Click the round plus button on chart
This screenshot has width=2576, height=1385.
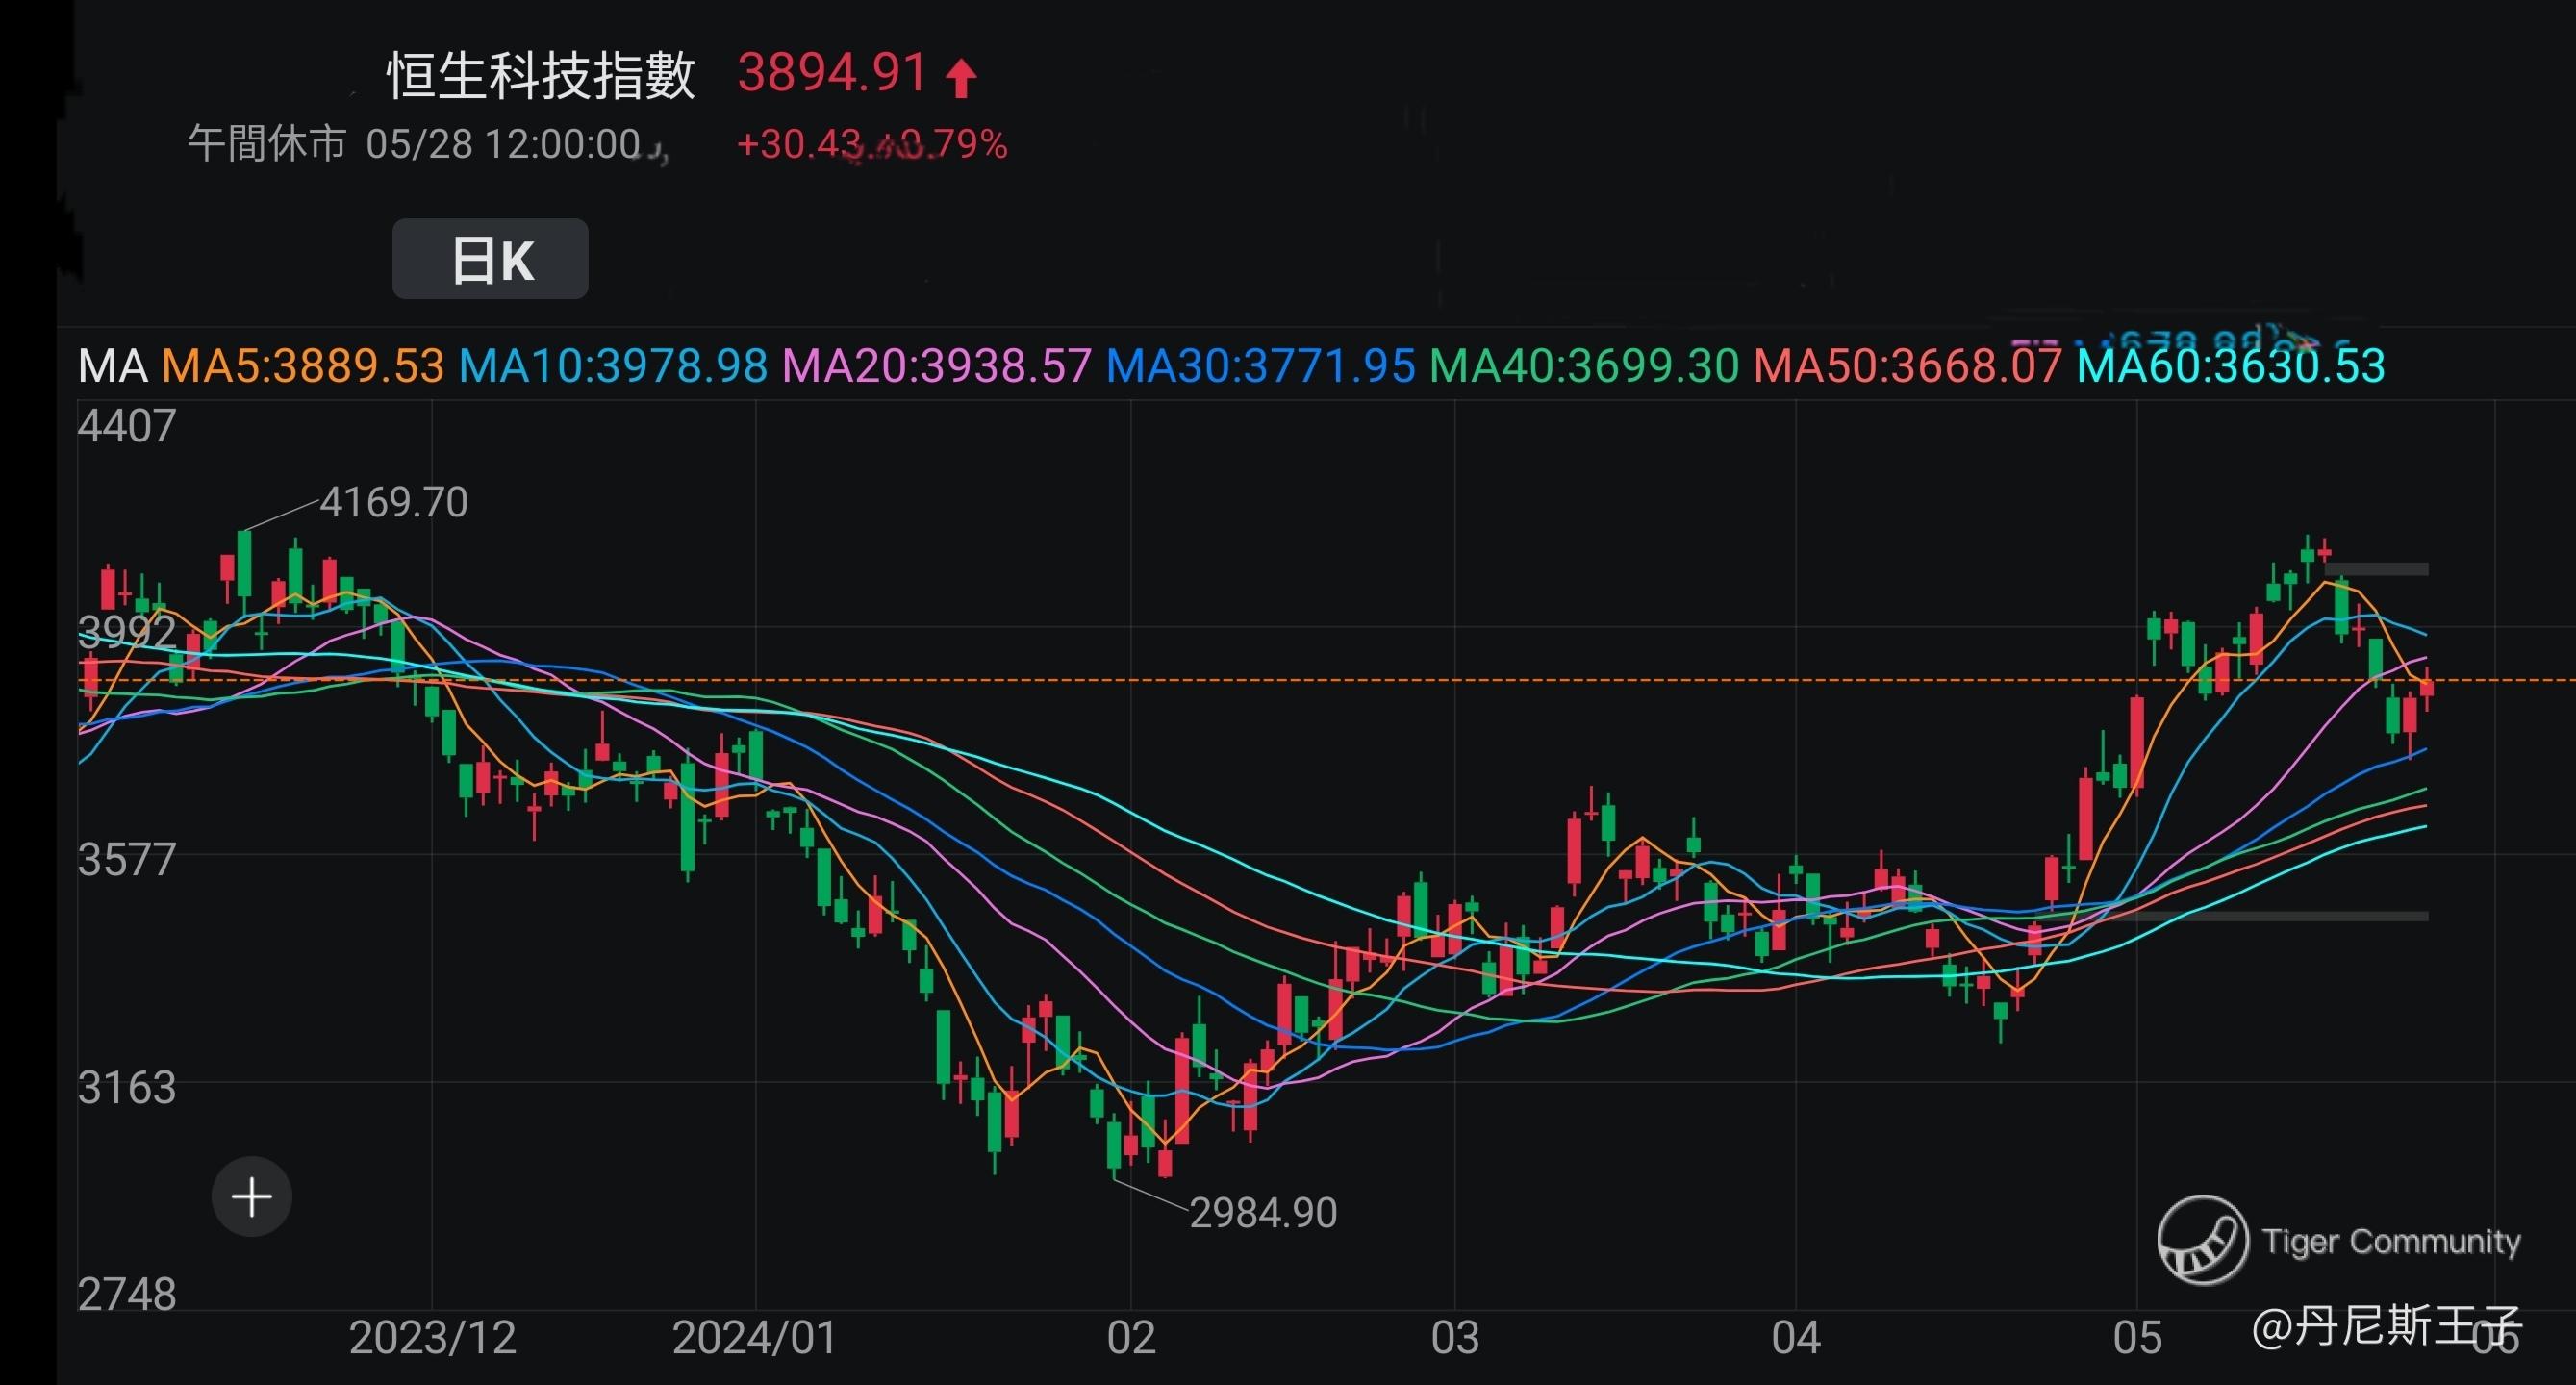coord(252,1197)
